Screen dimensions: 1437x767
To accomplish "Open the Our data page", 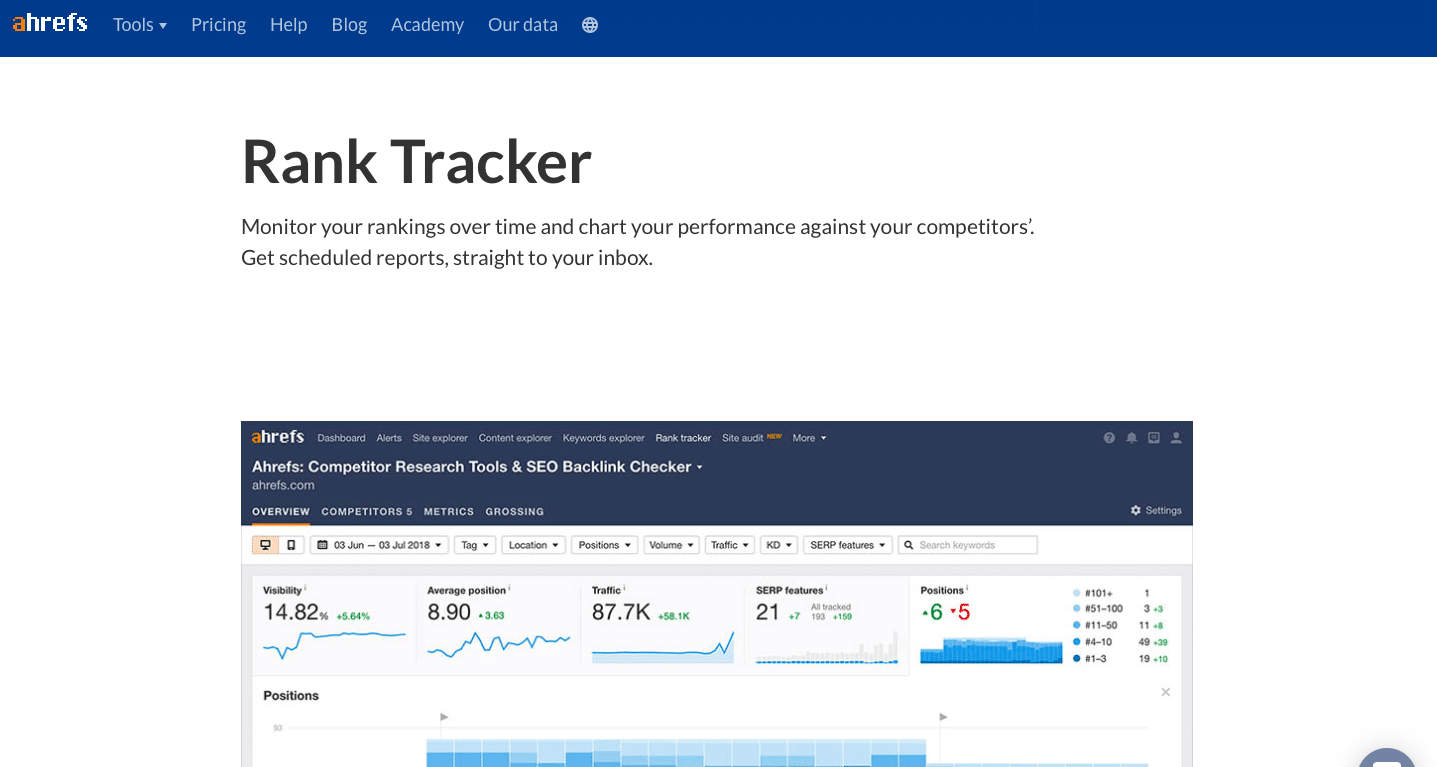I will (523, 25).
